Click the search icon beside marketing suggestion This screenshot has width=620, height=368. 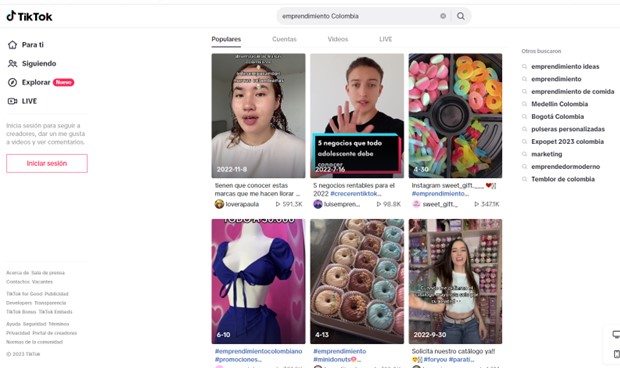tap(524, 154)
